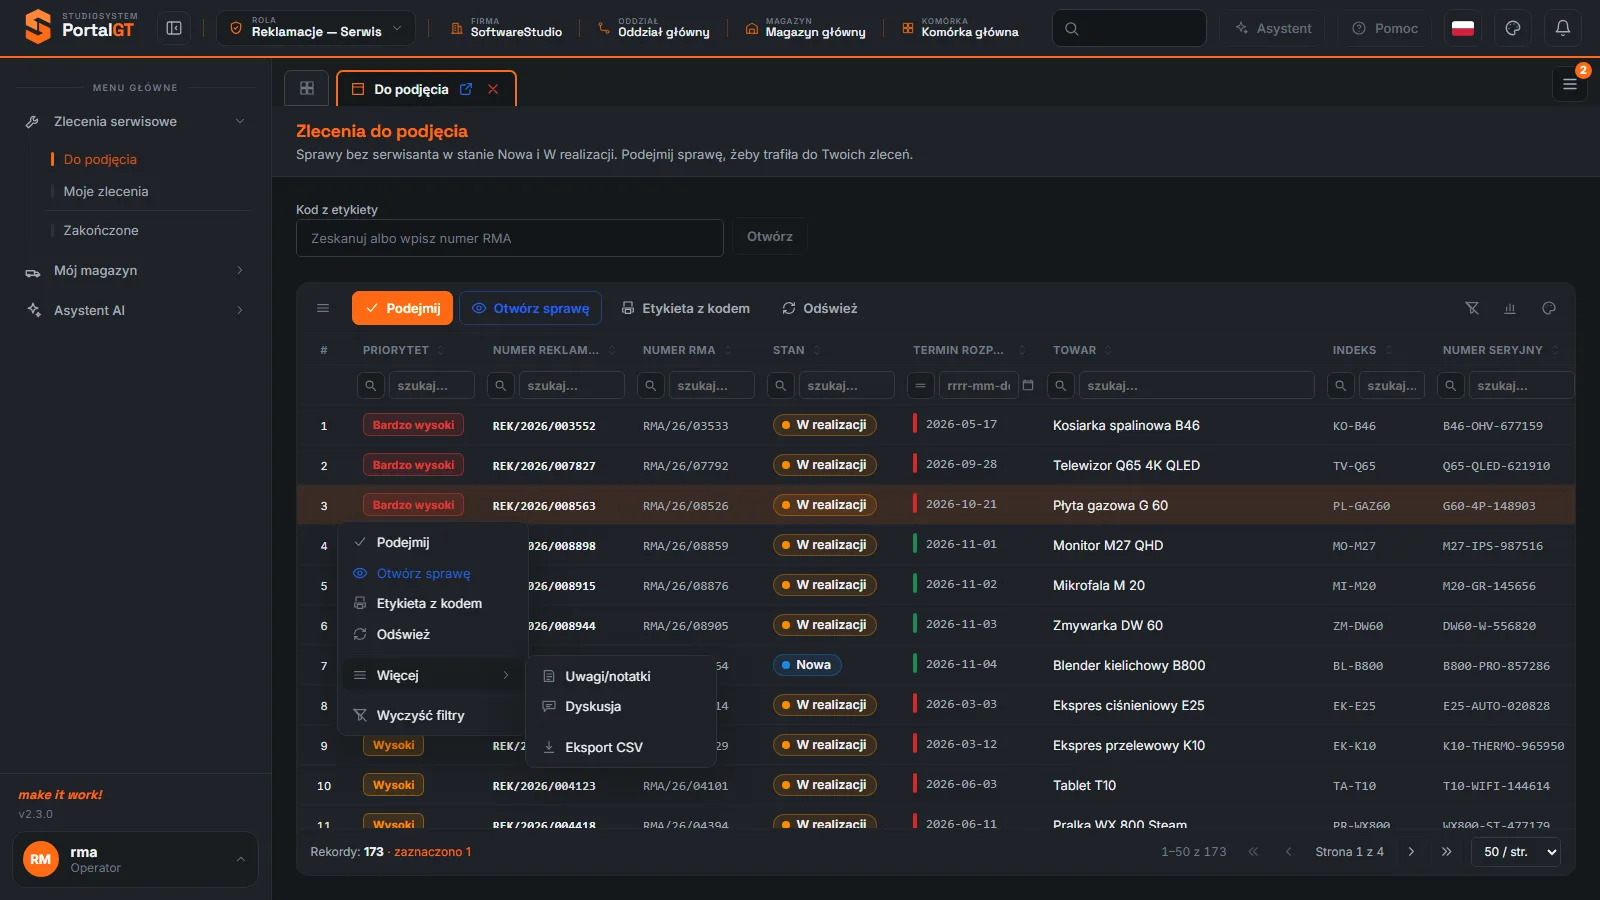This screenshot has width=1600, height=900.
Task: Open Moje zlecenia in sidebar
Action: click(x=106, y=191)
